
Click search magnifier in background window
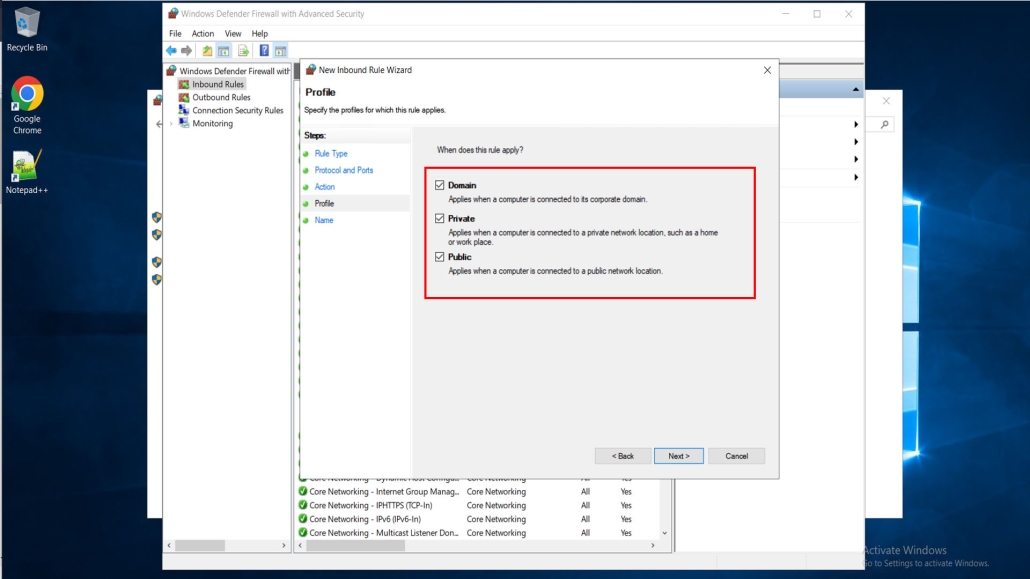click(x=885, y=124)
